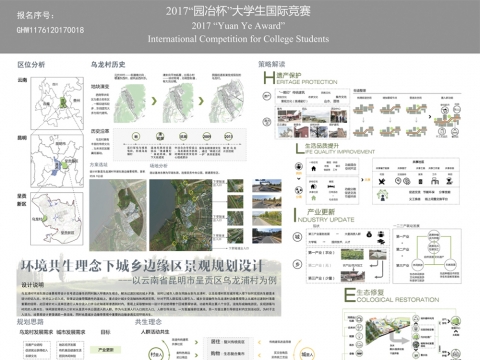
Task: Open the red building heritage photo
Action: (x=302, y=131)
